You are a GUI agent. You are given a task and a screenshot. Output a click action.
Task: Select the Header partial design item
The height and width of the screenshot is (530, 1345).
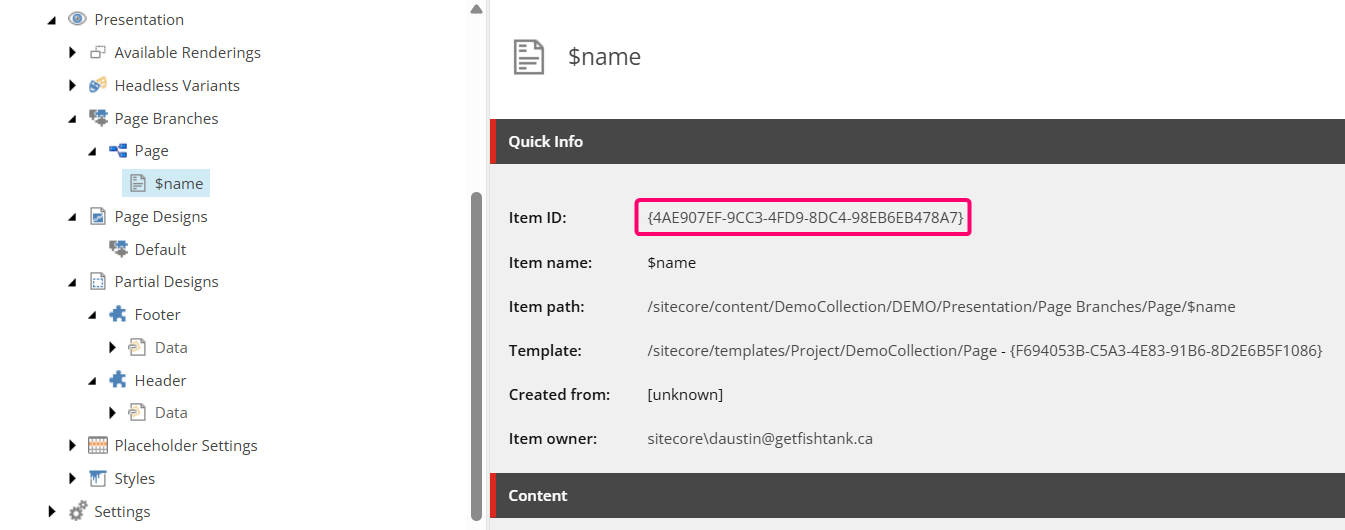(x=160, y=380)
